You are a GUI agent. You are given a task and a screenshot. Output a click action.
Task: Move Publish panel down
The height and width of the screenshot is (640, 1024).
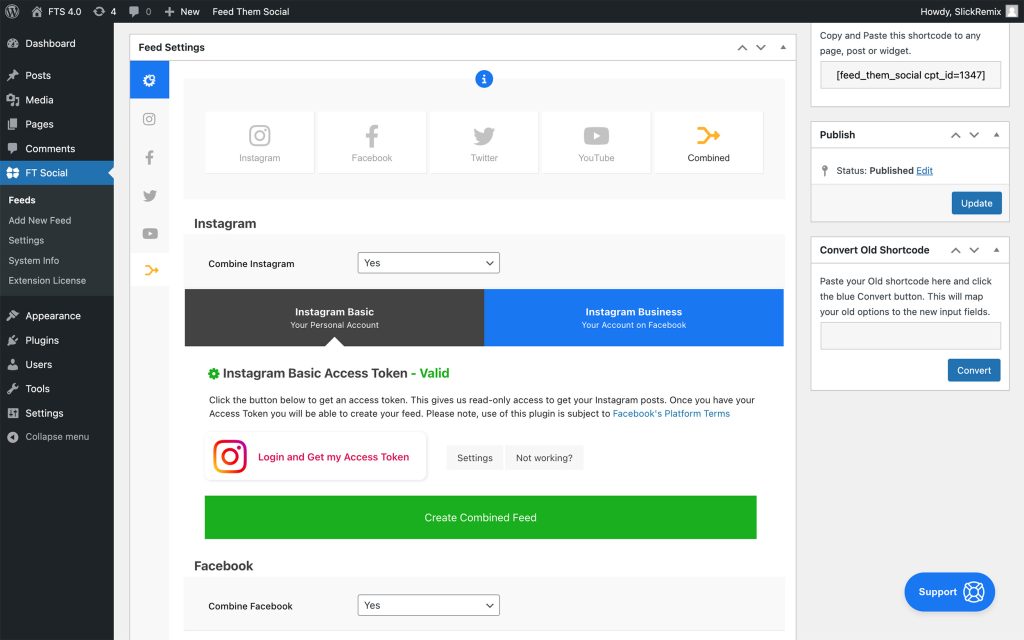pyautogui.click(x=974, y=135)
